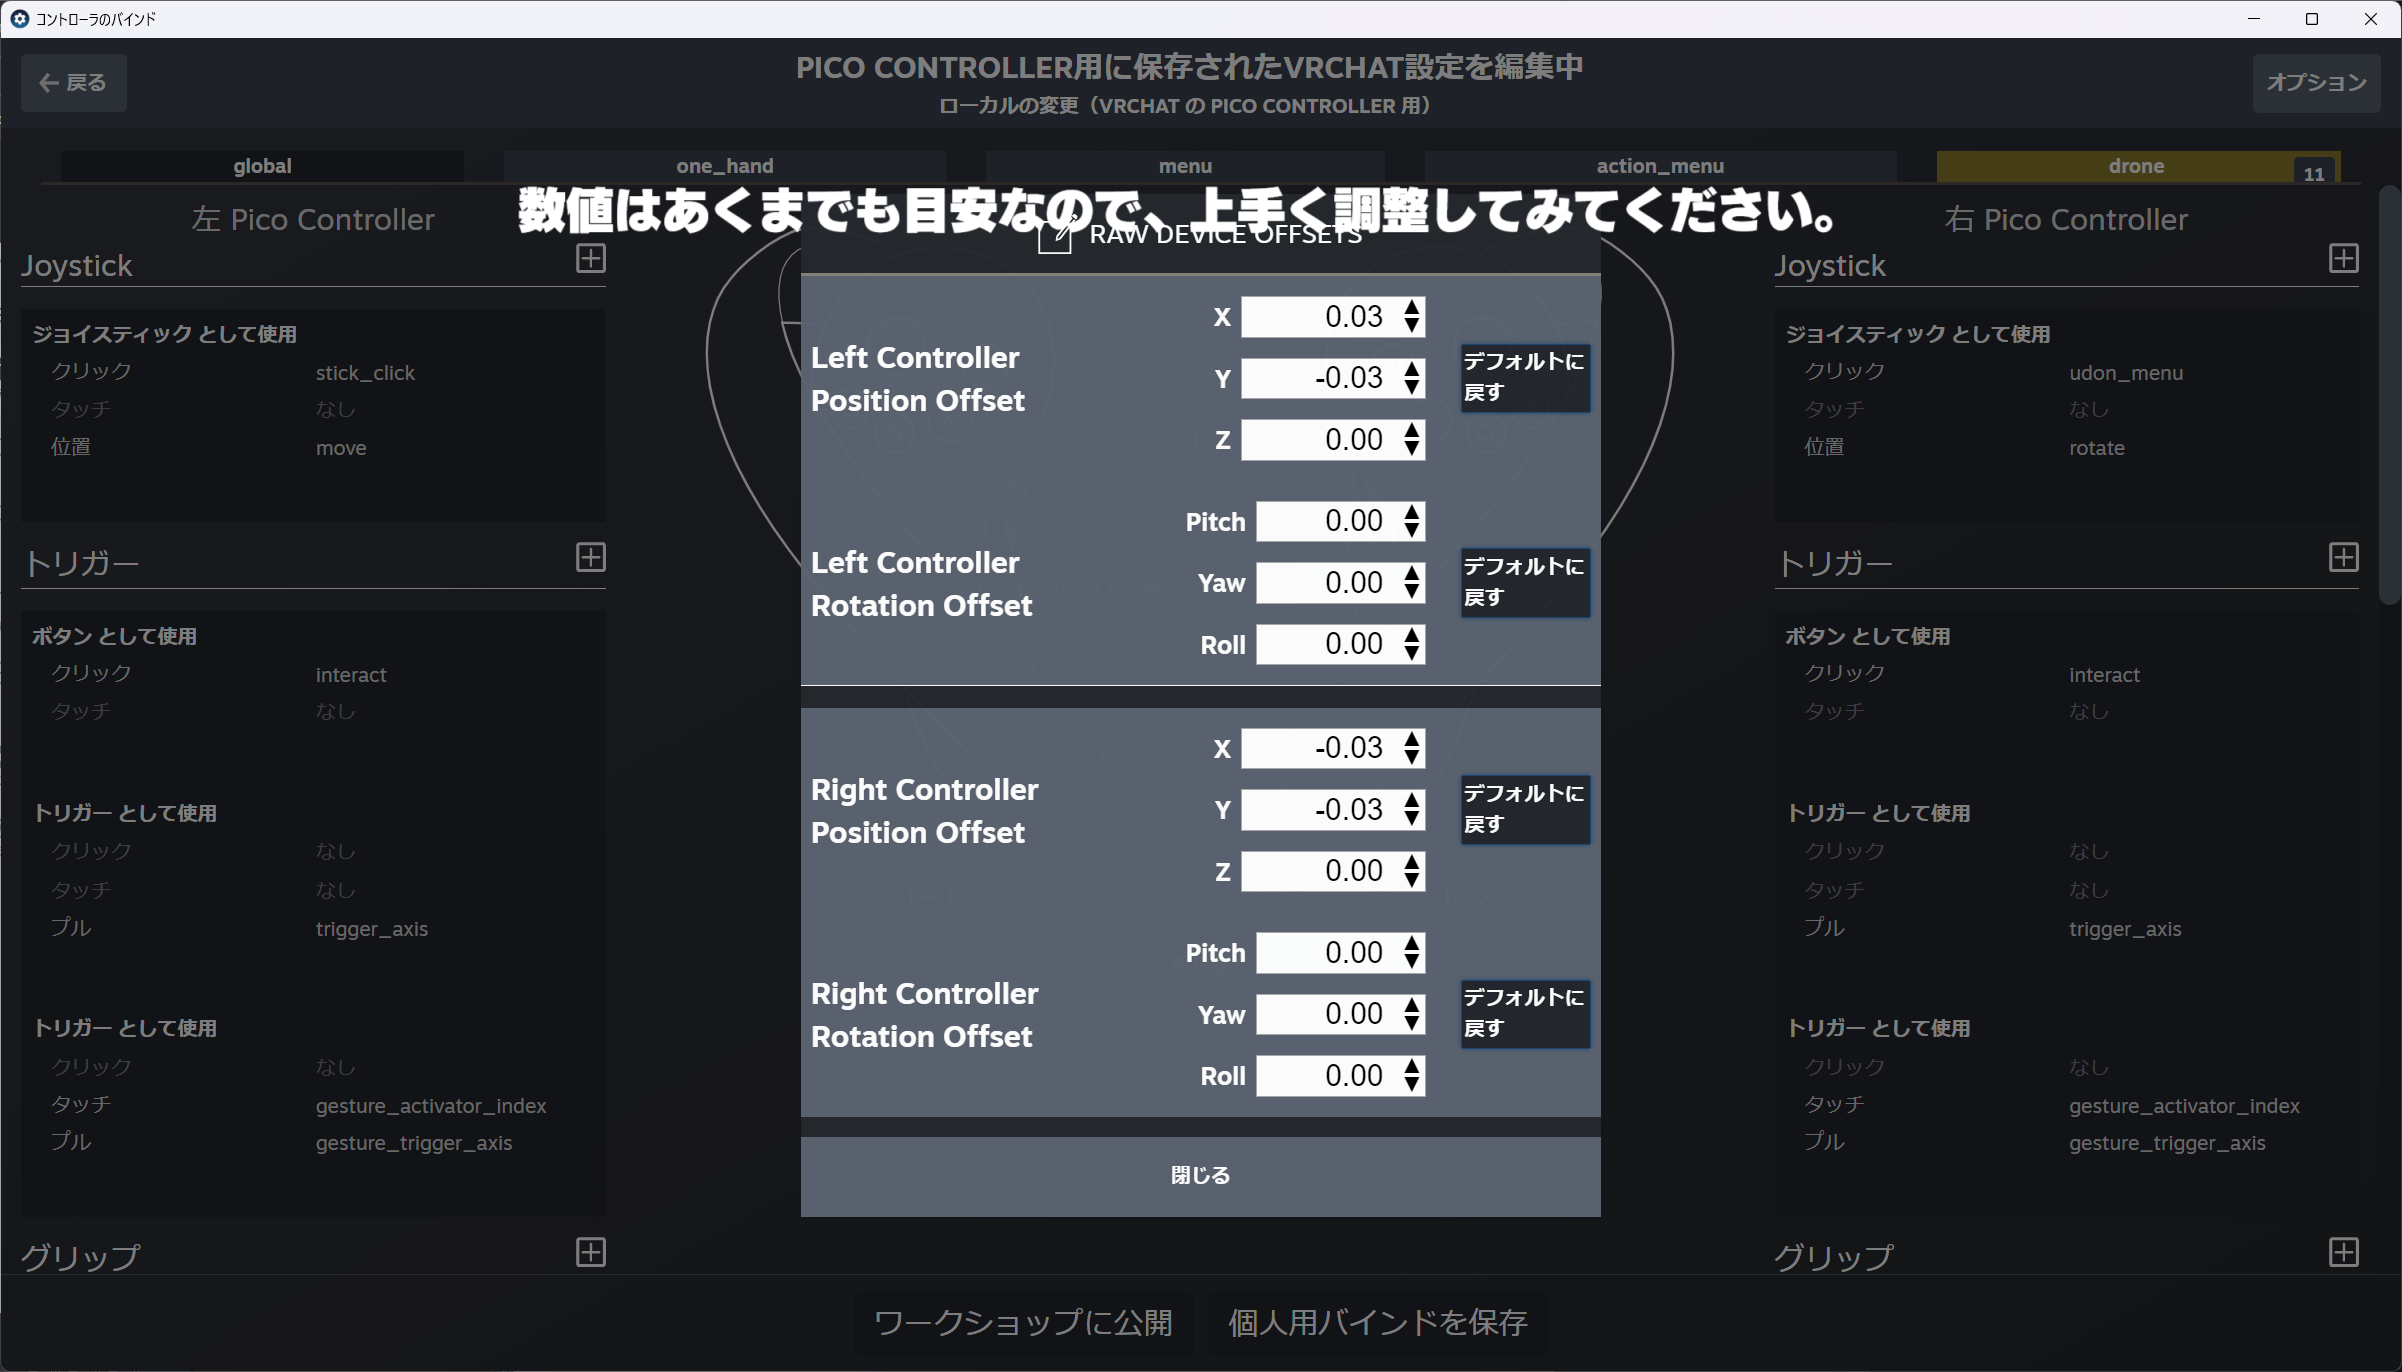Click the Right Controller Position Y field
This screenshot has height=1372, width=2402.
(x=1320, y=810)
